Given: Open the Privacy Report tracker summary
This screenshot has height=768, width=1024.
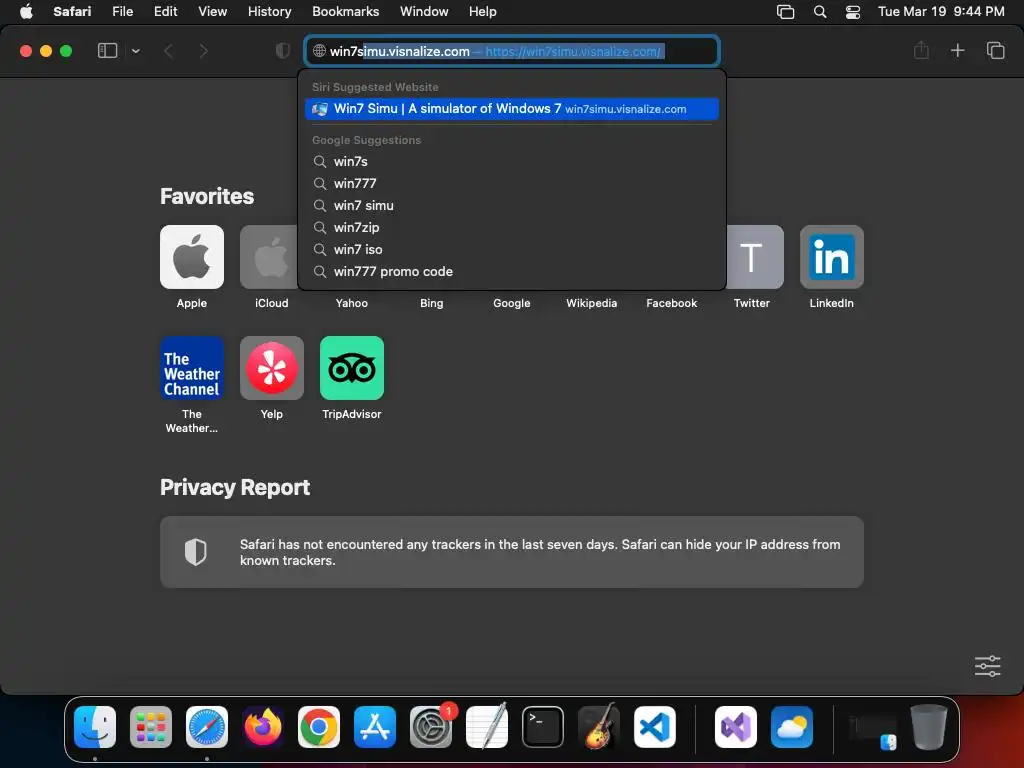Looking at the screenshot, I should [x=512, y=552].
